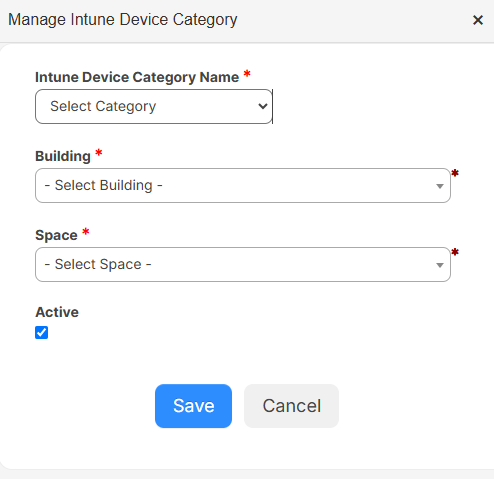The image size is (494, 479).
Task: Click the Active label text
Action: coord(57,312)
